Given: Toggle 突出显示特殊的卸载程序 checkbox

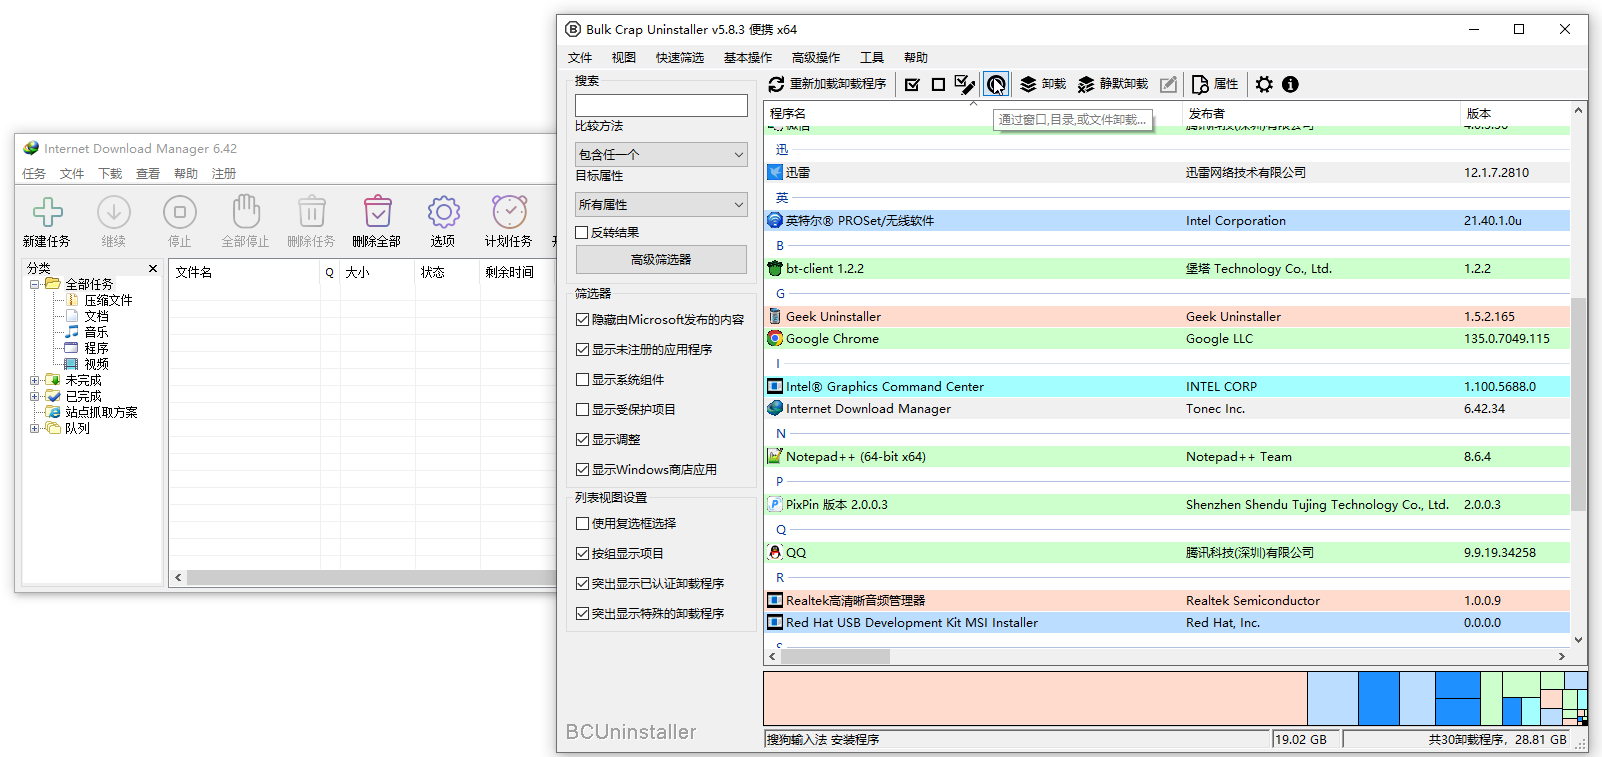Looking at the screenshot, I should click(582, 613).
